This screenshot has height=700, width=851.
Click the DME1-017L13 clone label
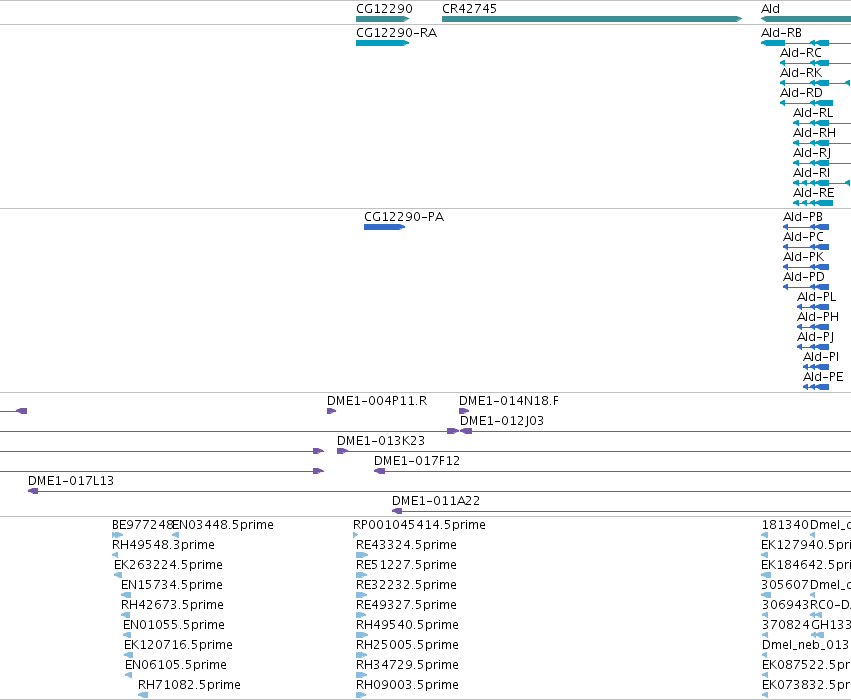pyautogui.click(x=71, y=481)
